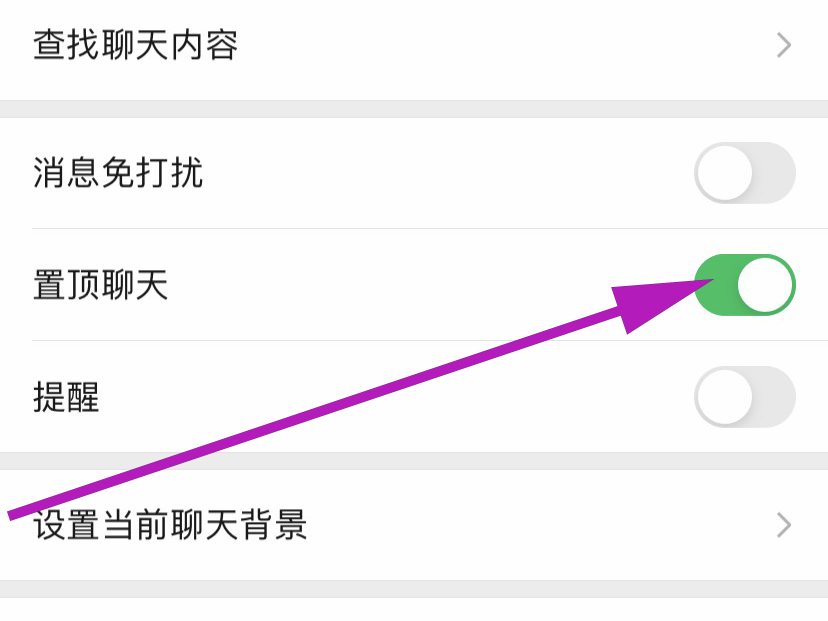This screenshot has height=621, width=828.
Task: Tap the 置顶聊天 label text
Action: coord(100,286)
